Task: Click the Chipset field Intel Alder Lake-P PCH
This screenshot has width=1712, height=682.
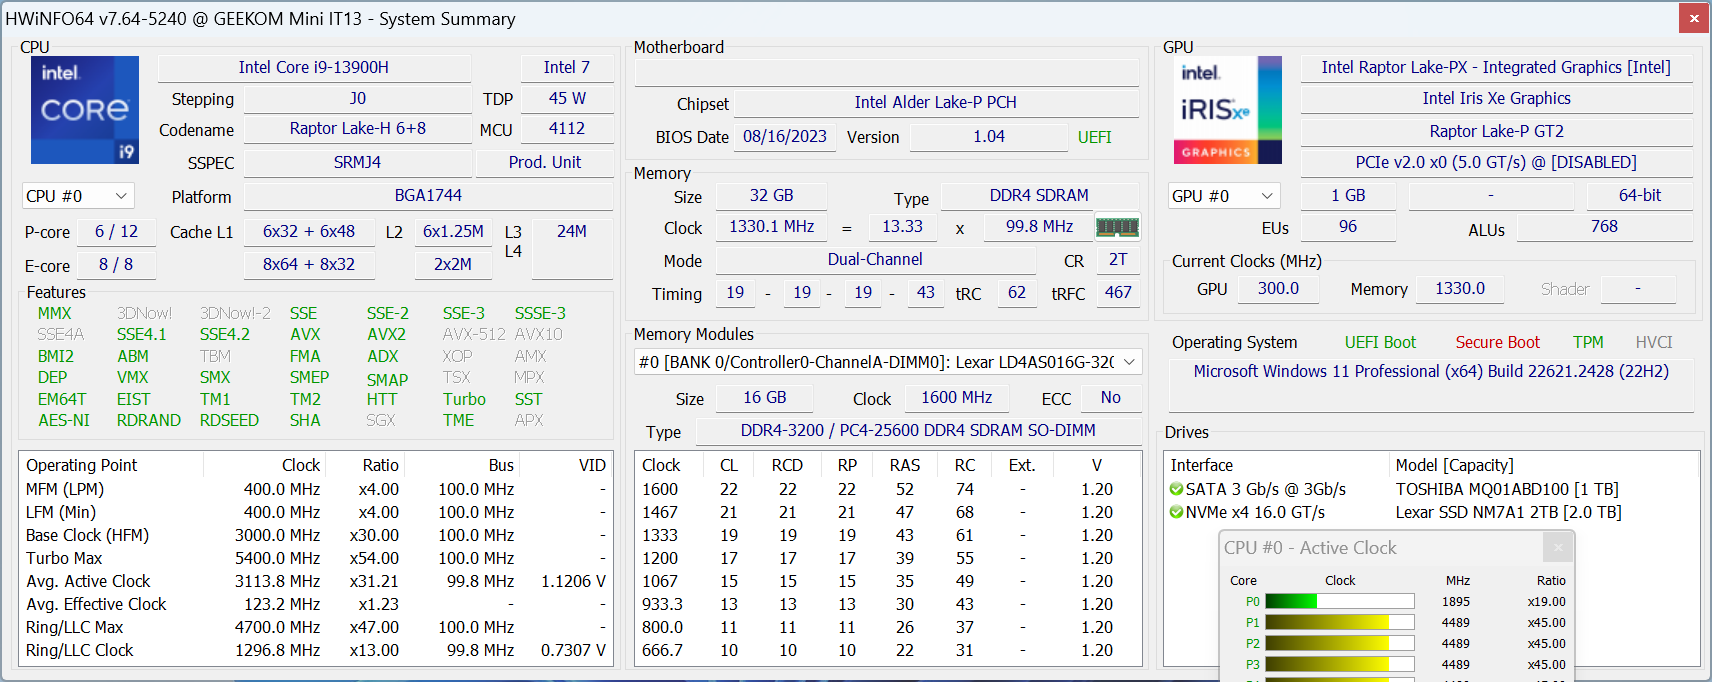Action: pos(936,102)
